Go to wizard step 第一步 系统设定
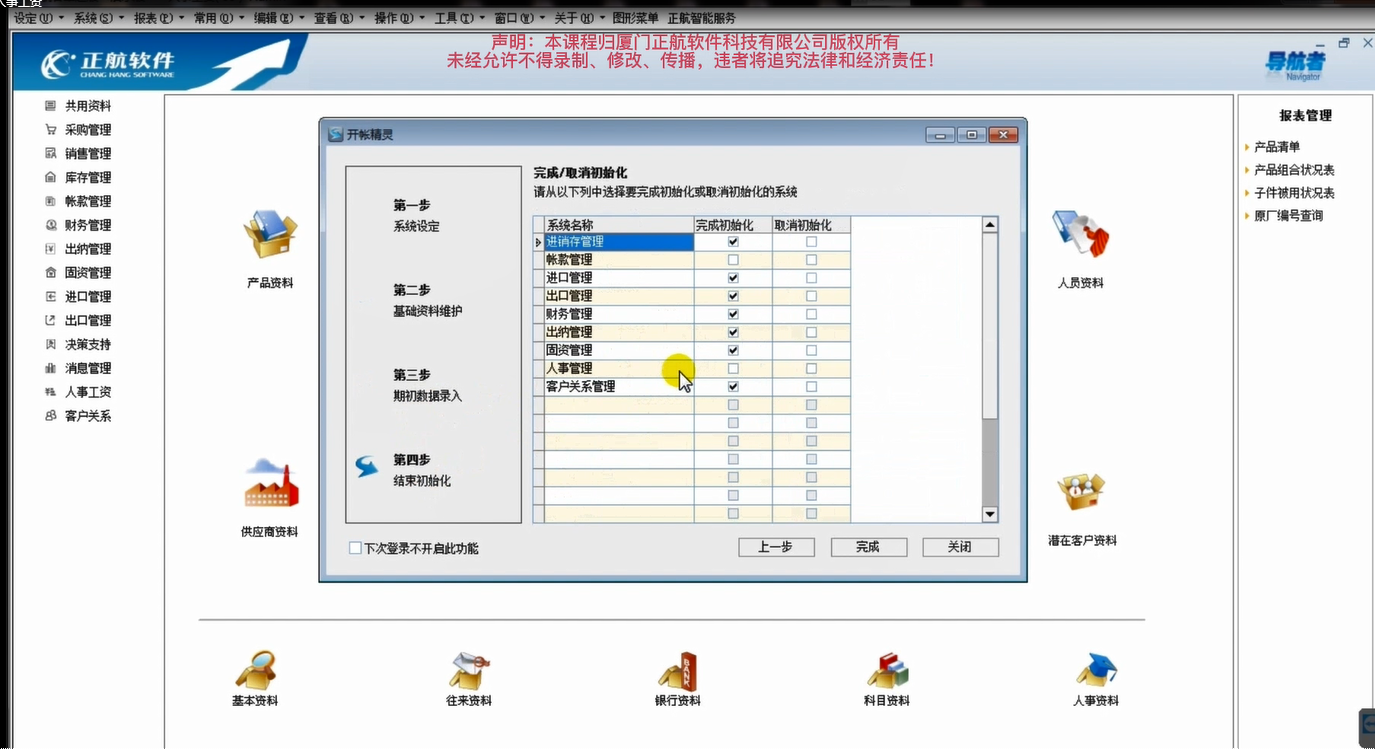The width and height of the screenshot is (1375, 749). pos(416,215)
